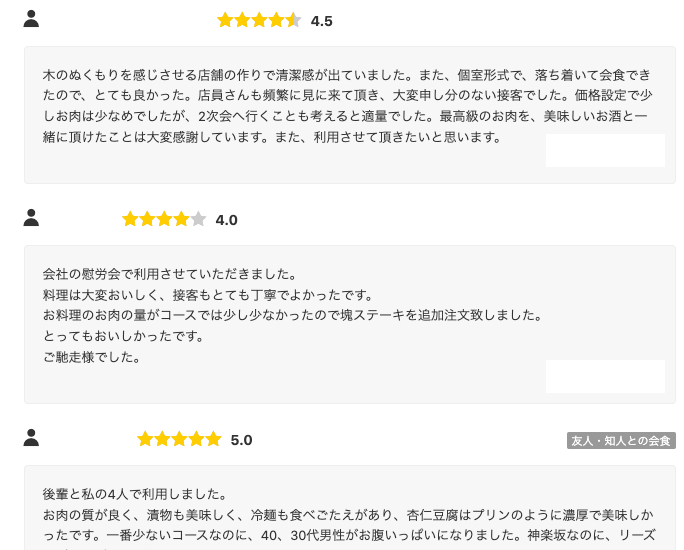
Task: Click the user avatar beside the 5.0 rating
Action: coord(31,437)
